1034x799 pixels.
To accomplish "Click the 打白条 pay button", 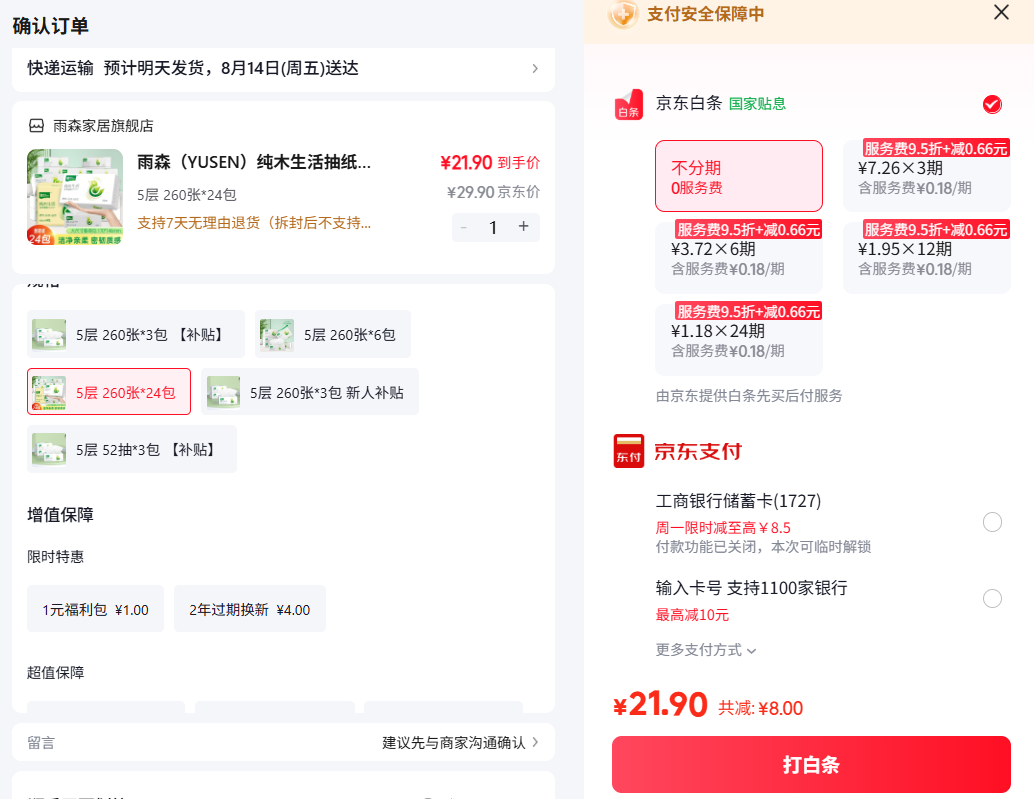I will tap(811, 765).
